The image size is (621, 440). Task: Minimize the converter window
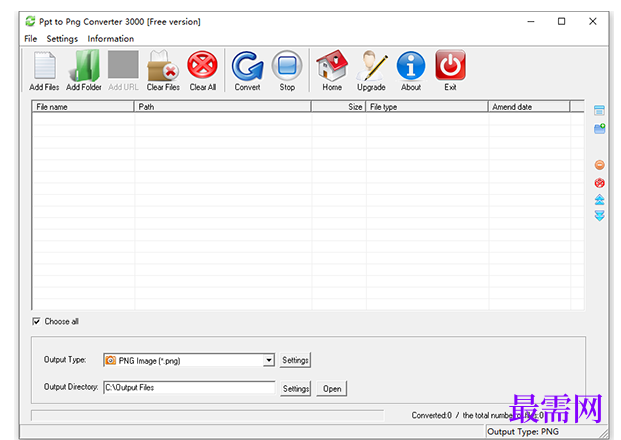pyautogui.click(x=531, y=21)
